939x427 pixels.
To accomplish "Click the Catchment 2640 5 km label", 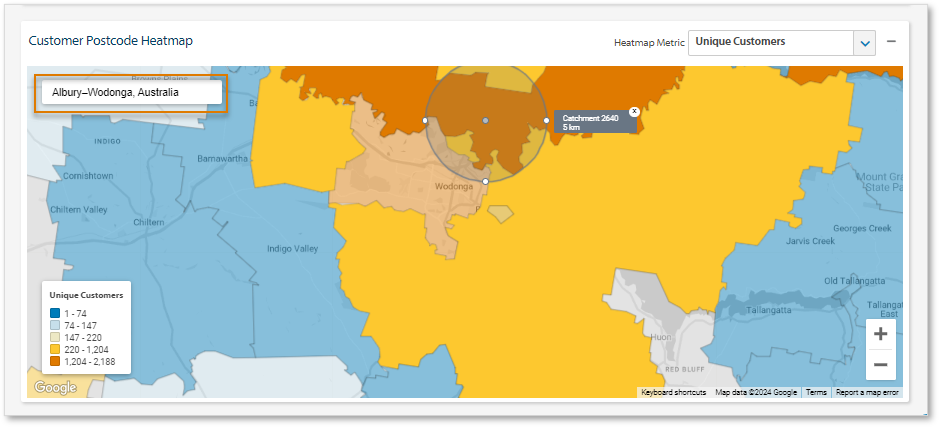I will pyautogui.click(x=592, y=123).
